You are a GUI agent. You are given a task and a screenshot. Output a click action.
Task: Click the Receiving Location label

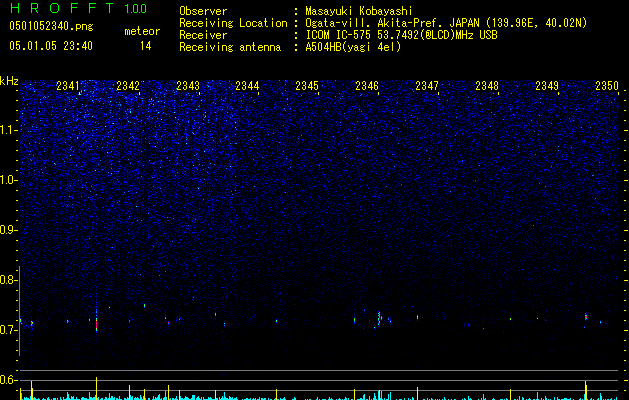[x=233, y=23]
